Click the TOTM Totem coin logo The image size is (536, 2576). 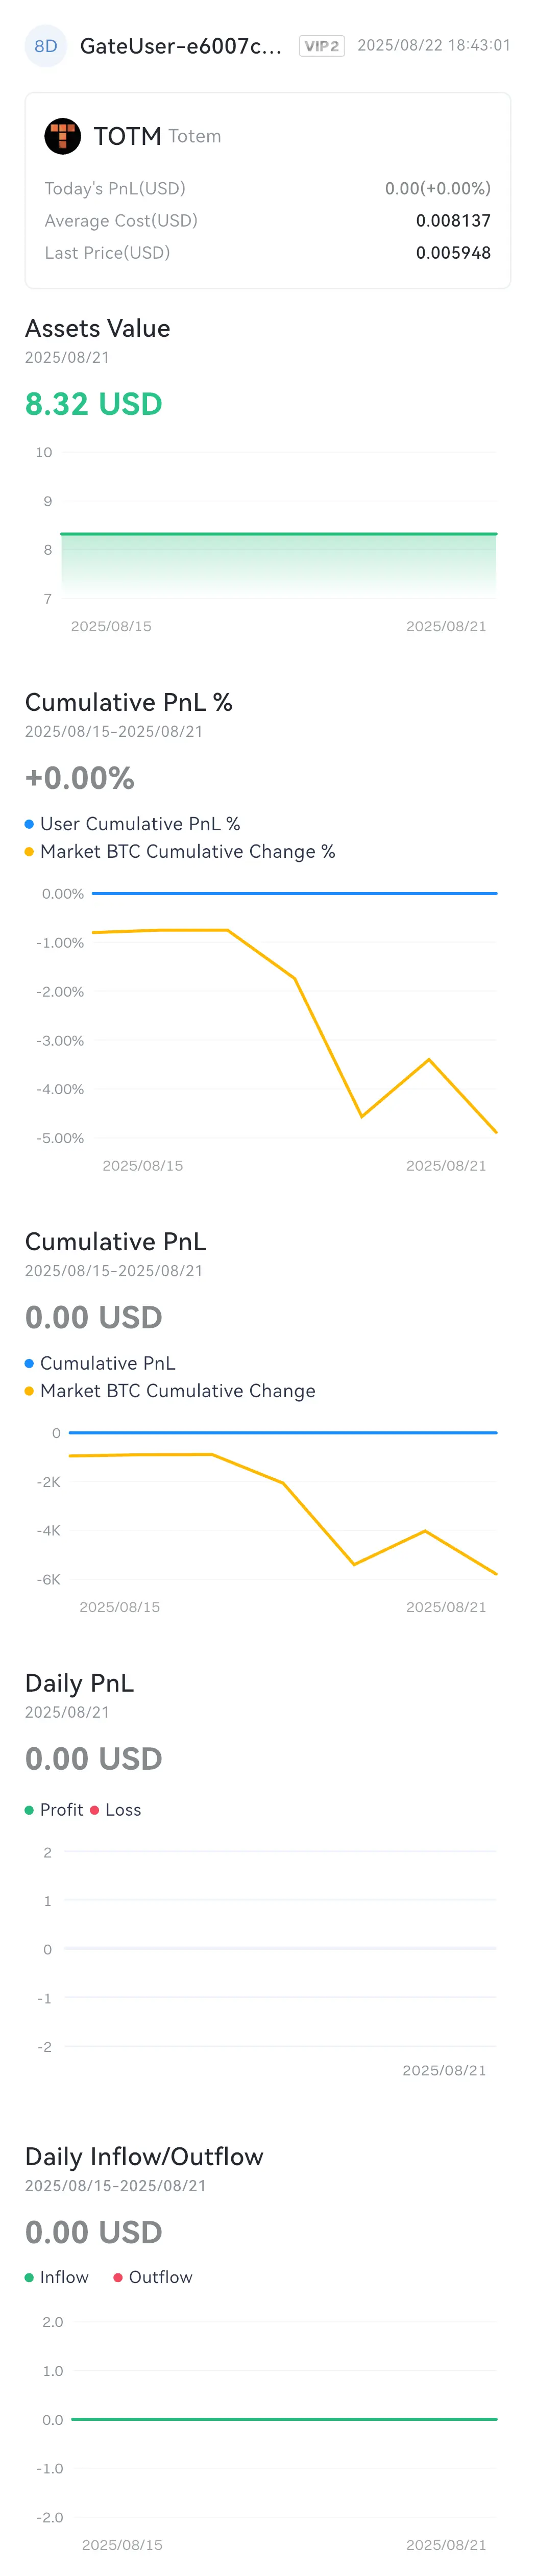62,136
